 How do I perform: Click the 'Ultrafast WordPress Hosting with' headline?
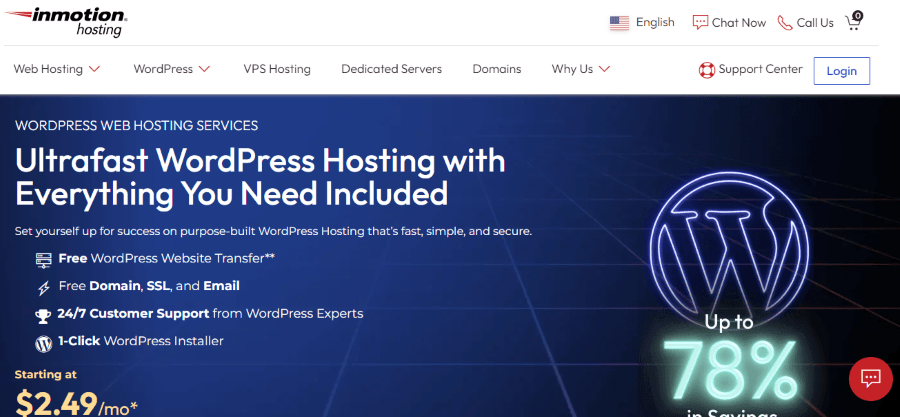coord(260,161)
